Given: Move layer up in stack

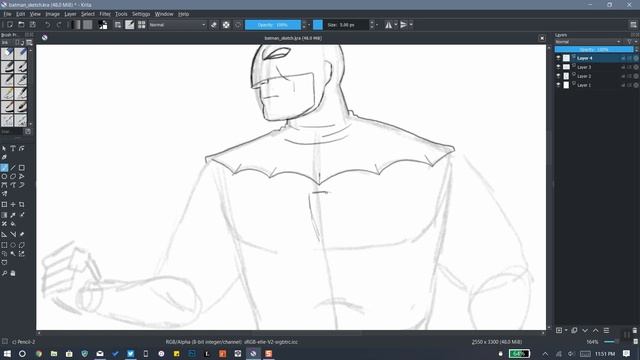Looking at the screenshot, I should 596,330.
